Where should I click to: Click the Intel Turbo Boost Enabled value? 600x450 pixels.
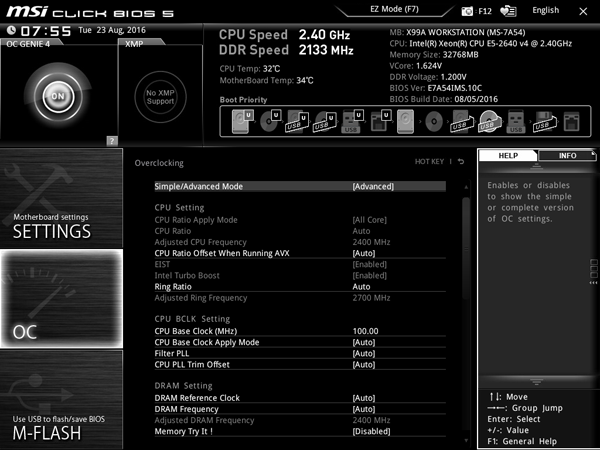pyautogui.click(x=369, y=276)
